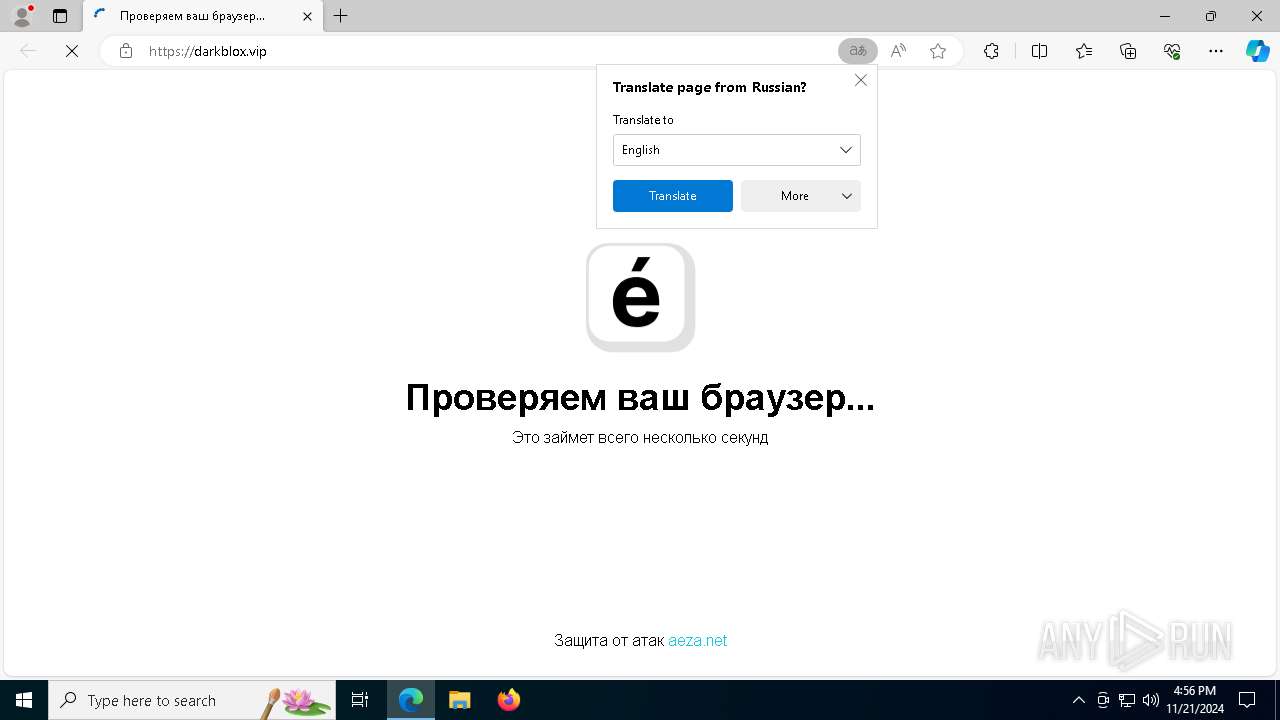Open File Explorer from taskbar
The height and width of the screenshot is (720, 1280).
pyautogui.click(x=459, y=700)
